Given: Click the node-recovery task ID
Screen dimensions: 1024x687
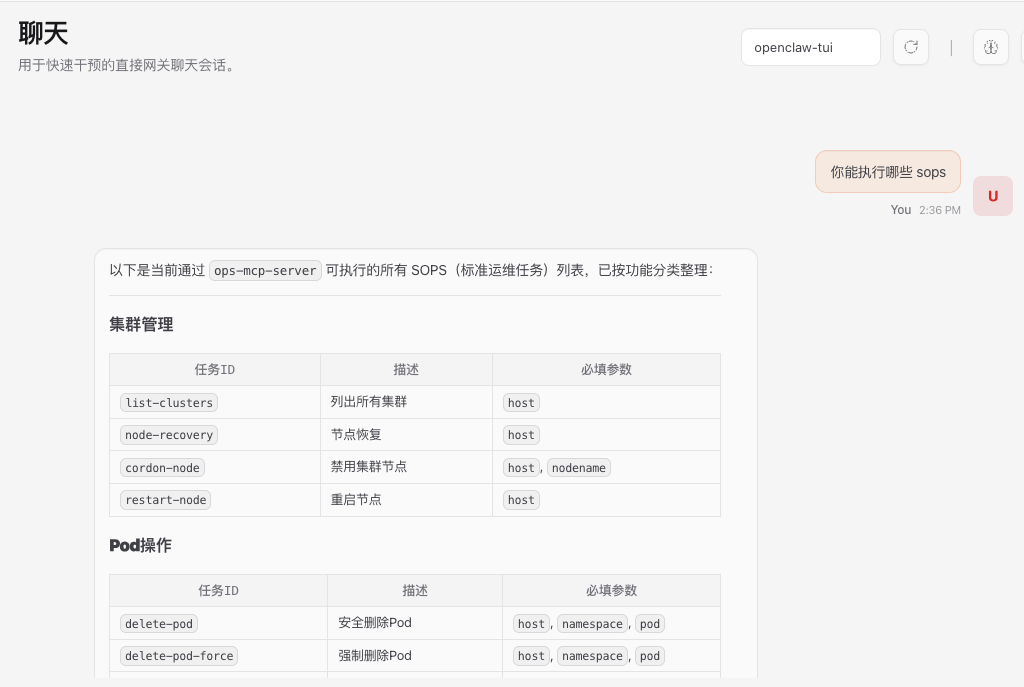Looking at the screenshot, I should tap(169, 435).
